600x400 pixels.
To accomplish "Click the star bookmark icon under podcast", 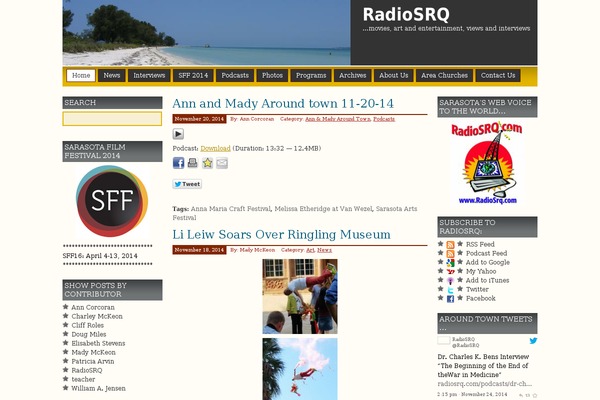I will 207,163.
